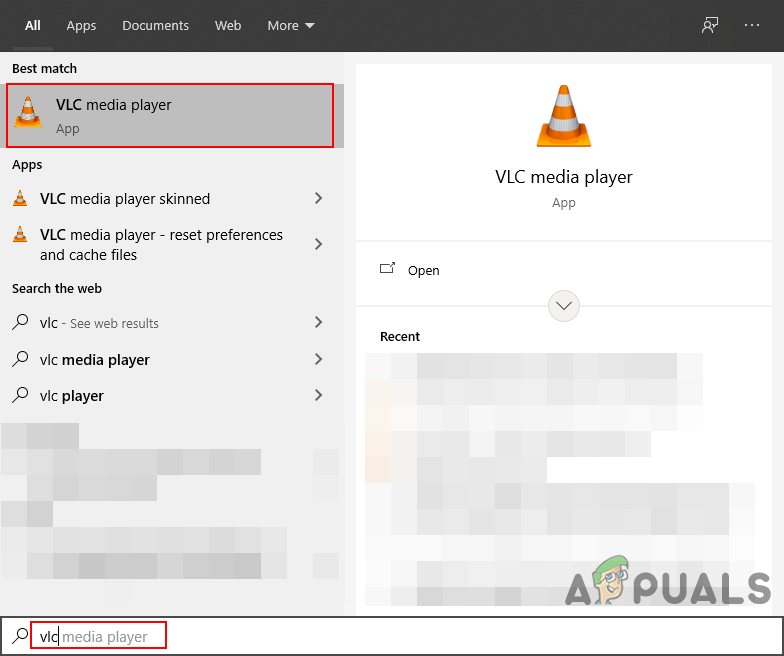The height and width of the screenshot is (656, 784).
Task: Open the More dropdown filter
Action: [291, 26]
